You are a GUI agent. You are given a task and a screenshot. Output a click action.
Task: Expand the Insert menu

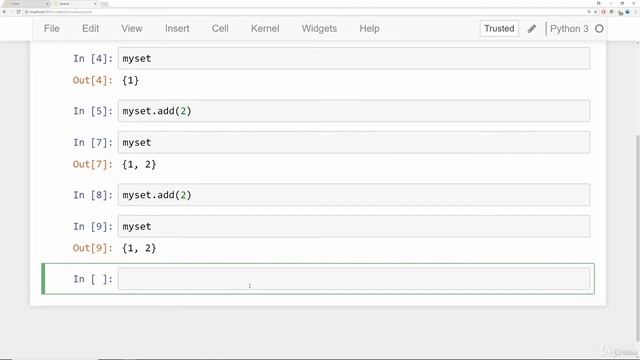tap(177, 29)
